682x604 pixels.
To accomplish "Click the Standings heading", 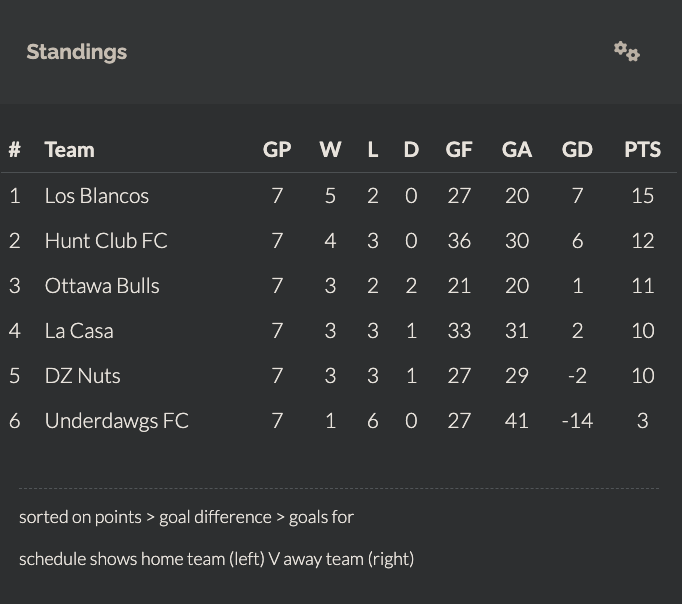I will pyautogui.click(x=77, y=52).
